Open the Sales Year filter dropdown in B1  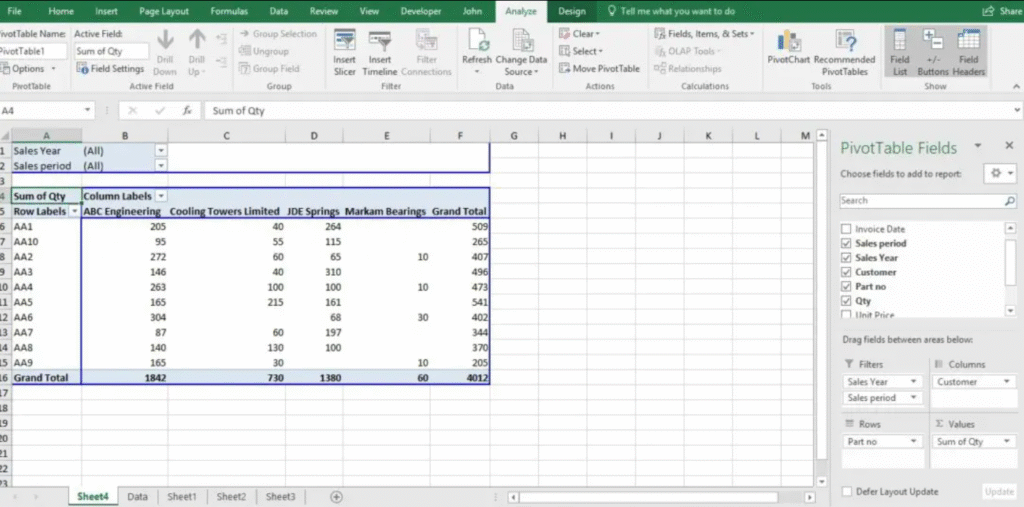(x=161, y=150)
